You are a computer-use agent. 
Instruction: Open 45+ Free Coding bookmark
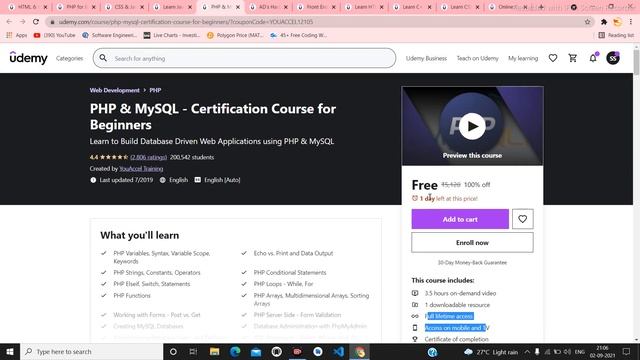point(298,35)
